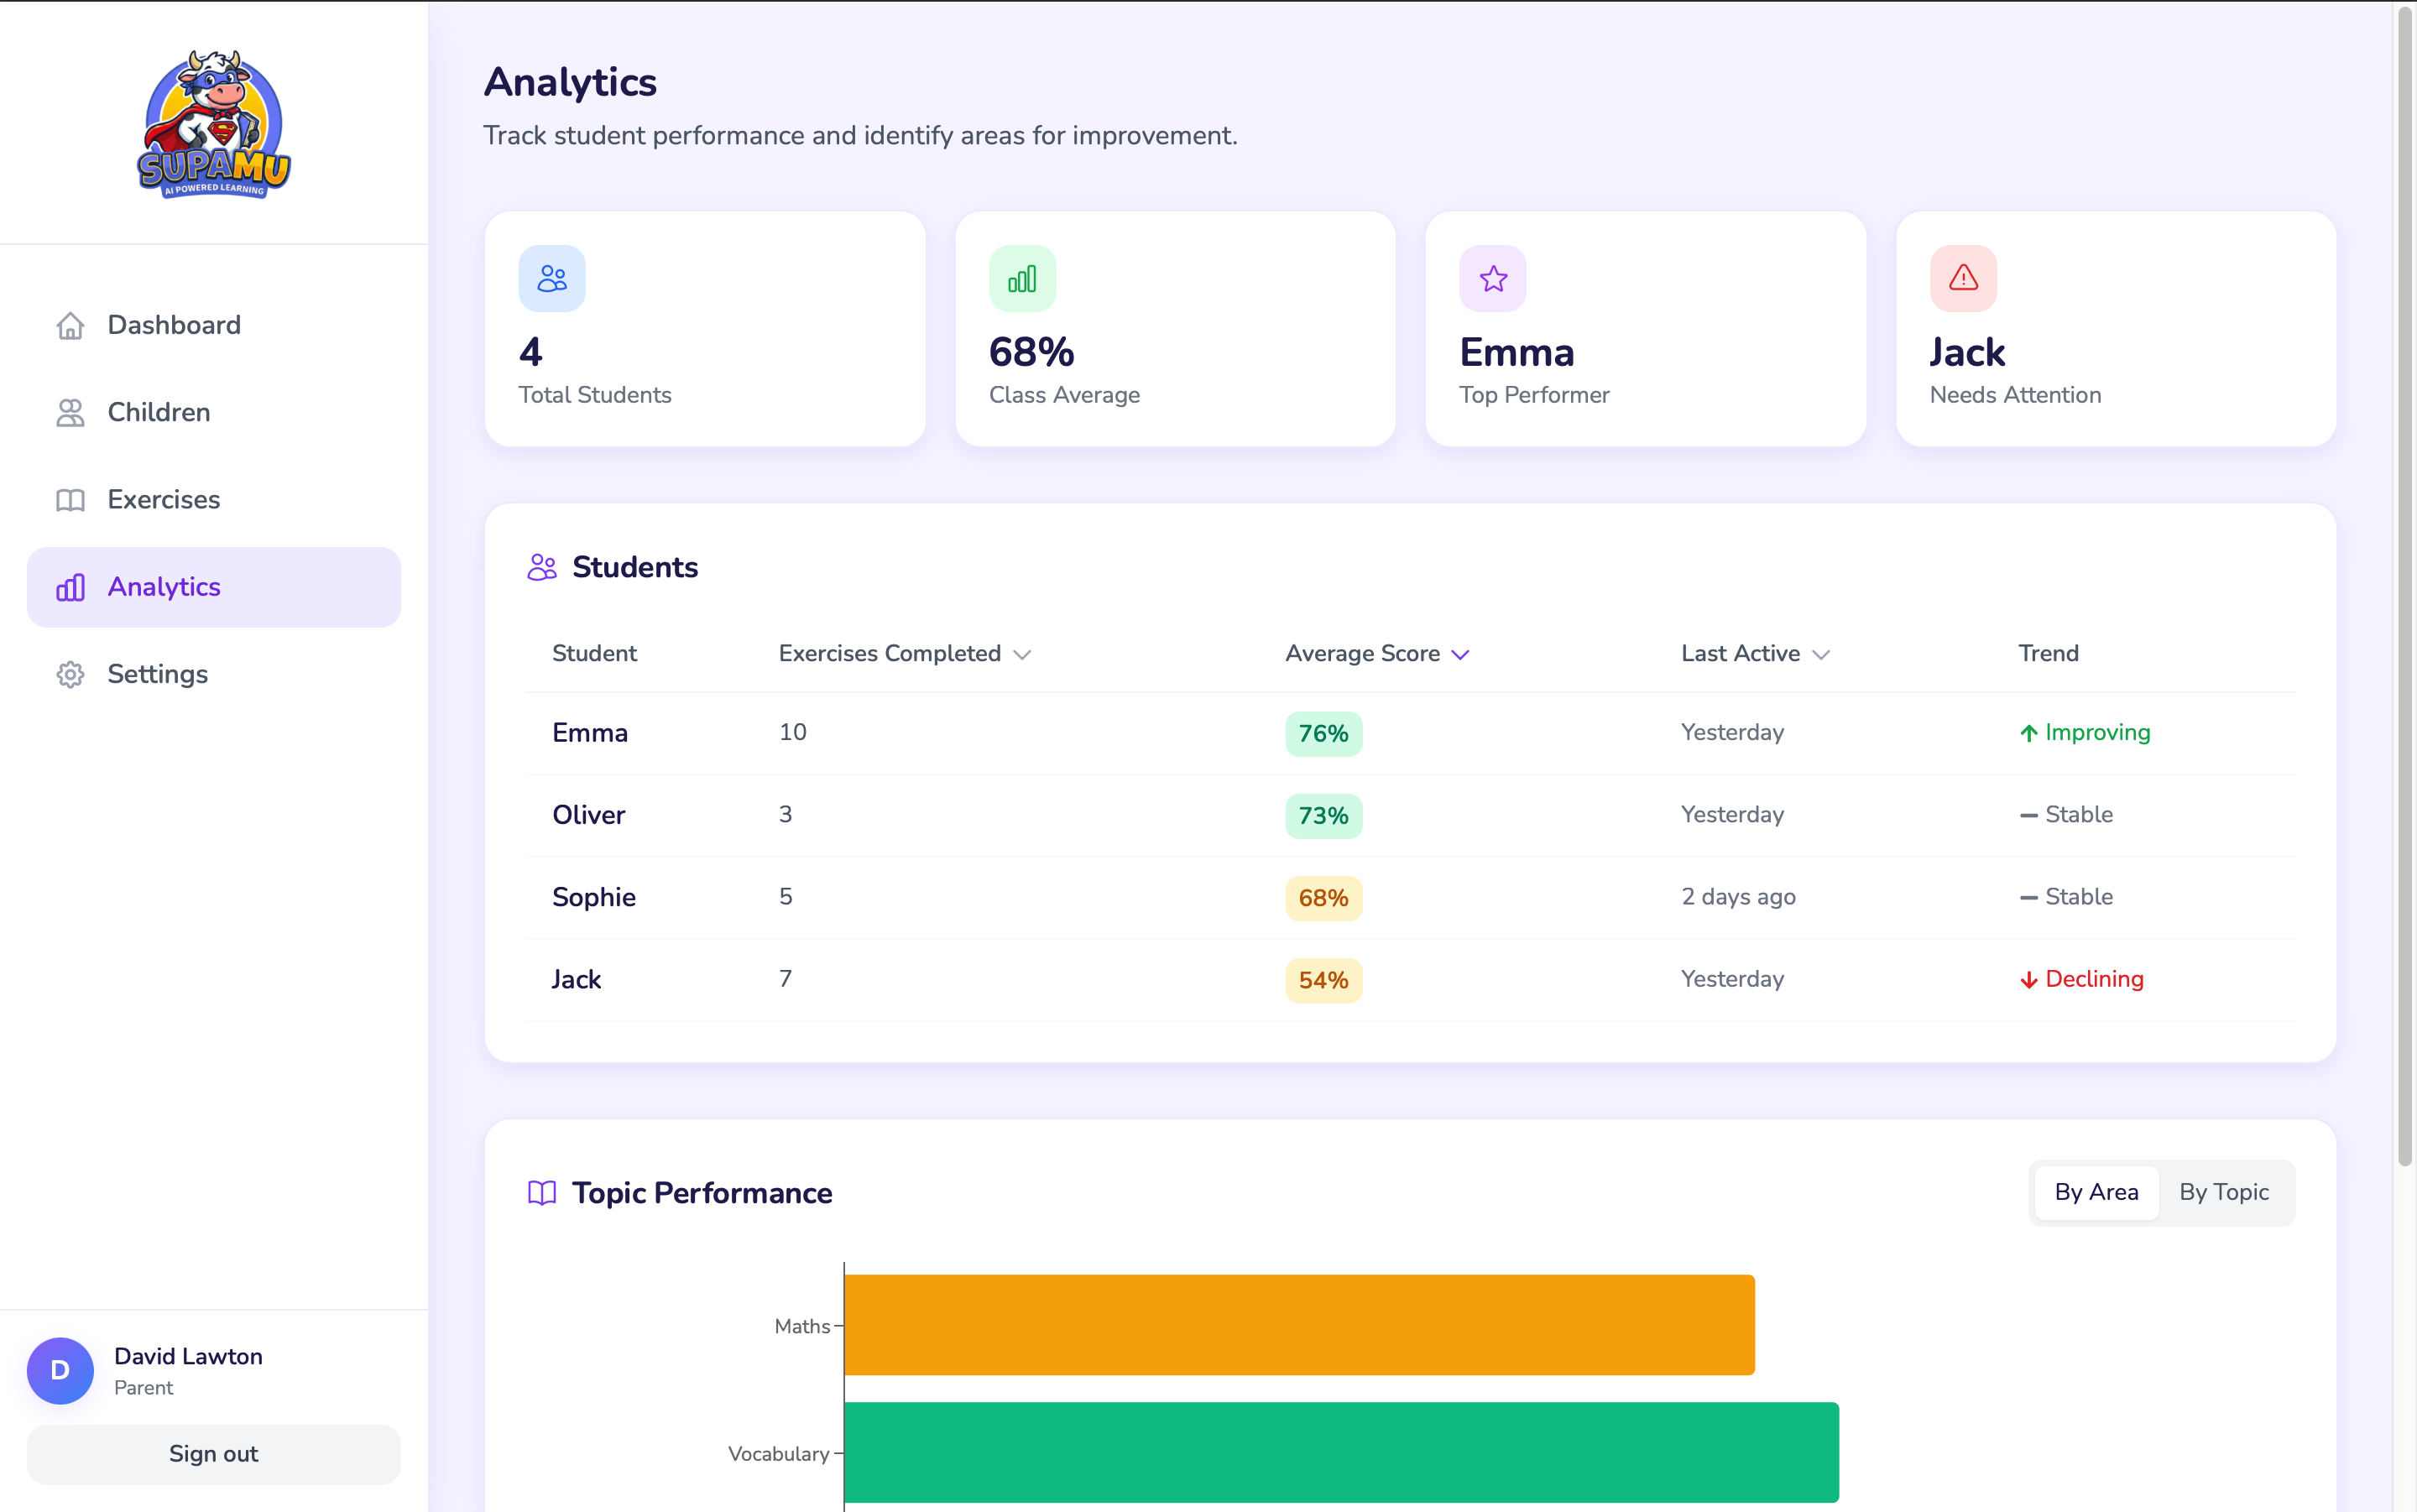Click the Sign out button
Screen dimensions: 2417x1512
[x=213, y=1454]
